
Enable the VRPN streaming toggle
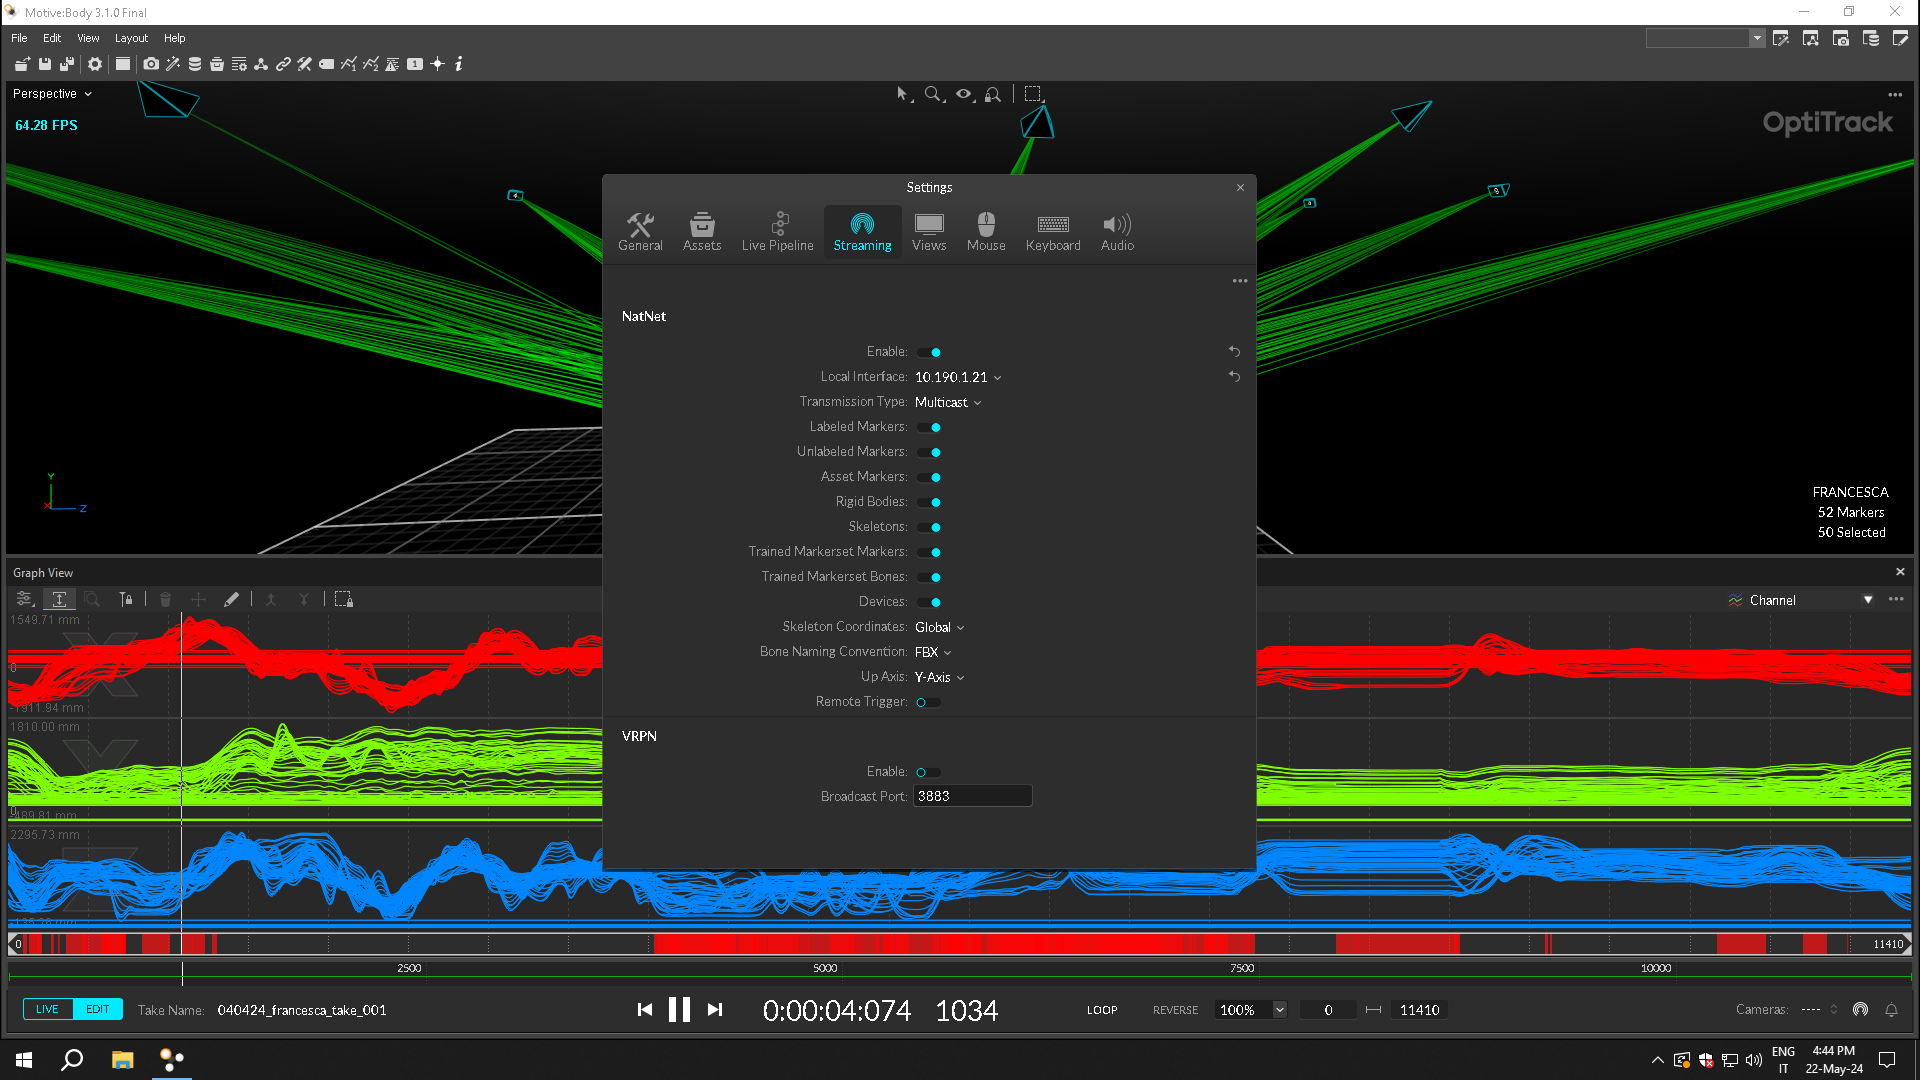927,772
